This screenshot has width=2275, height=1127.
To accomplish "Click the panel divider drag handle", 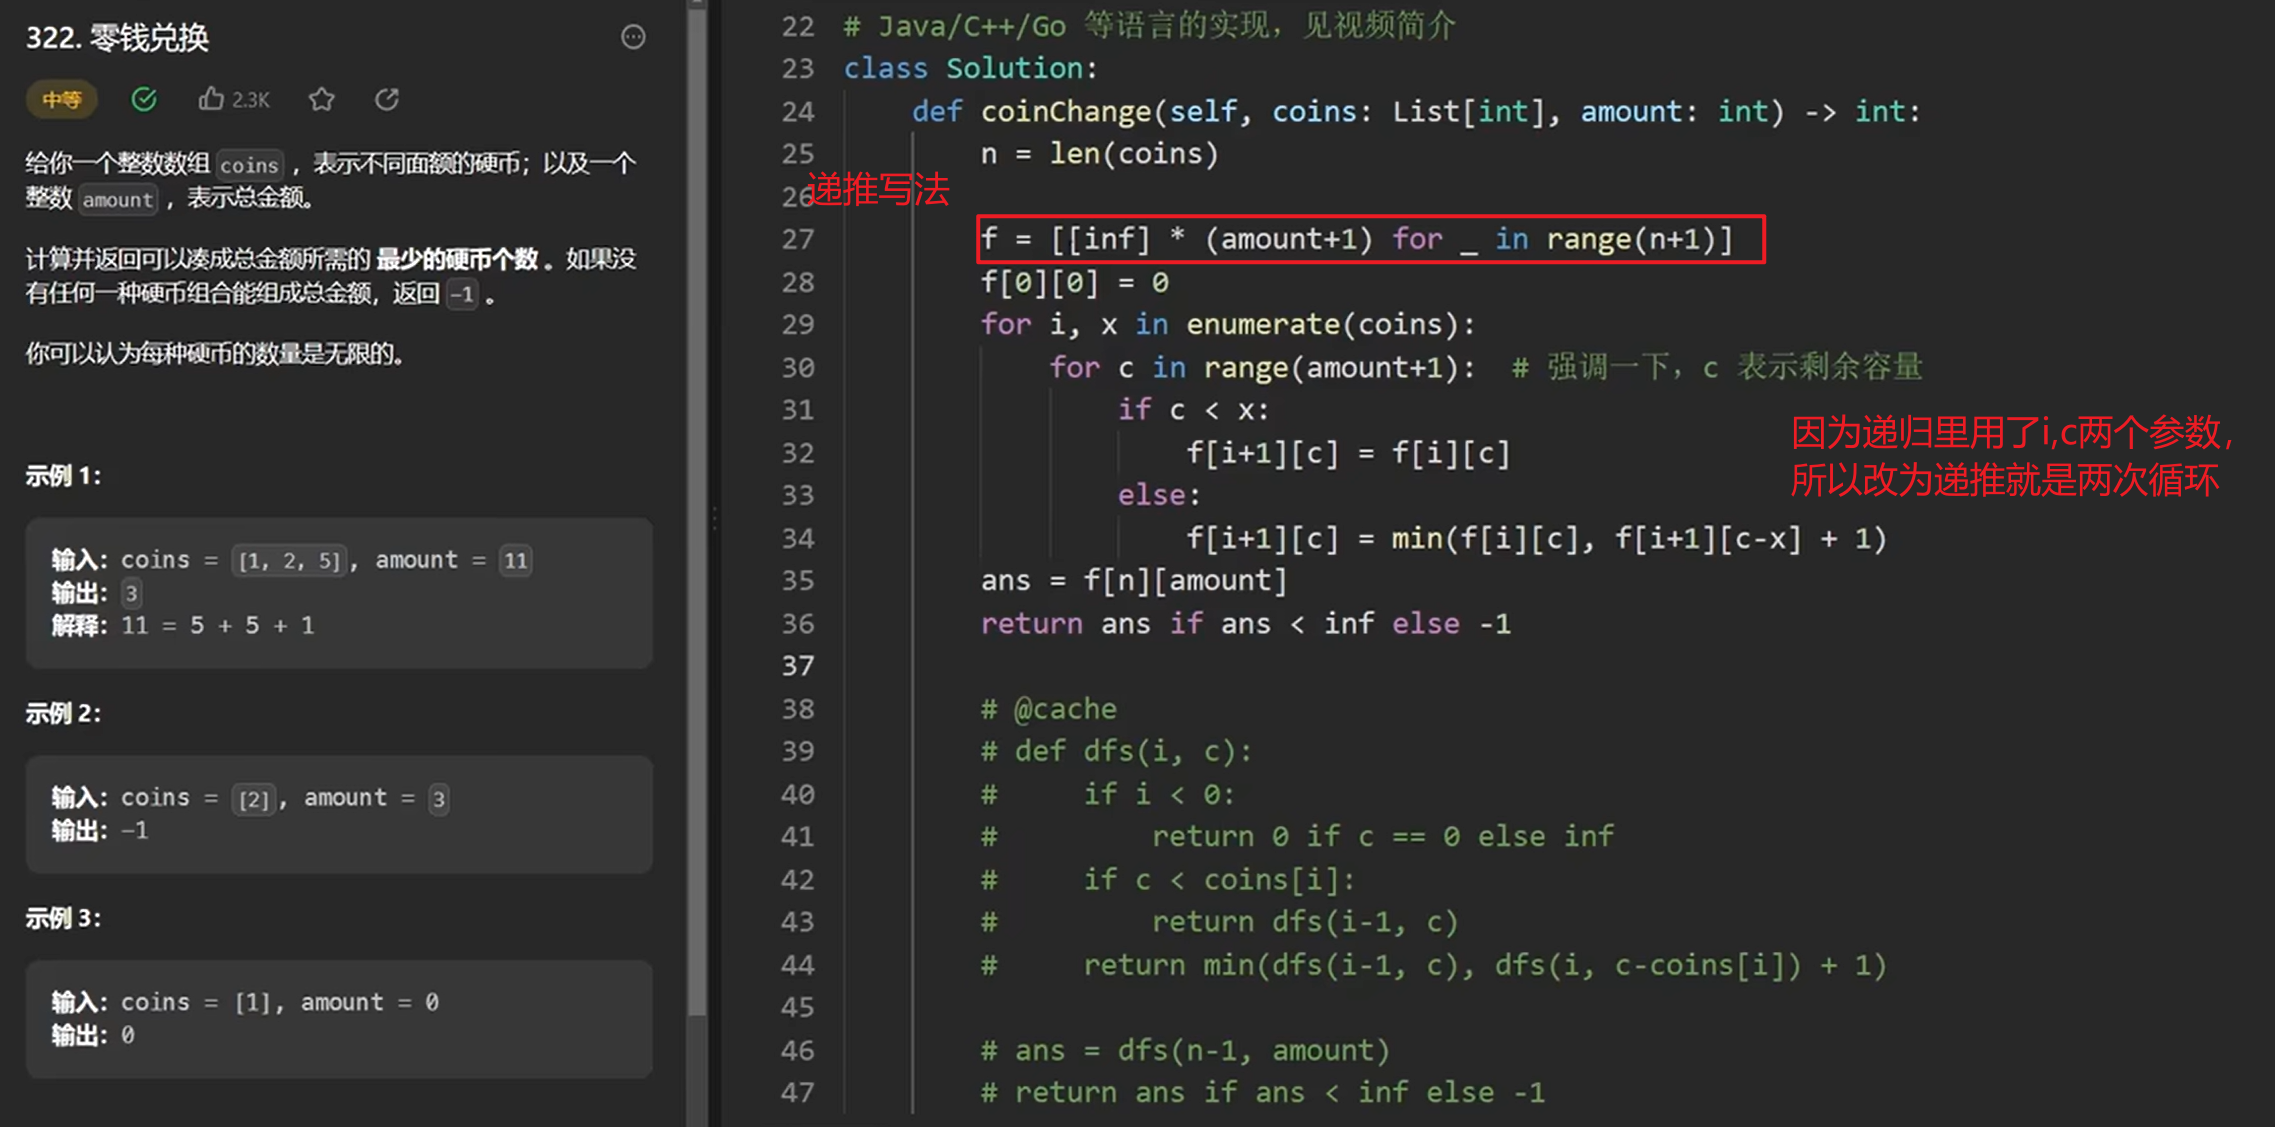I will (714, 518).
